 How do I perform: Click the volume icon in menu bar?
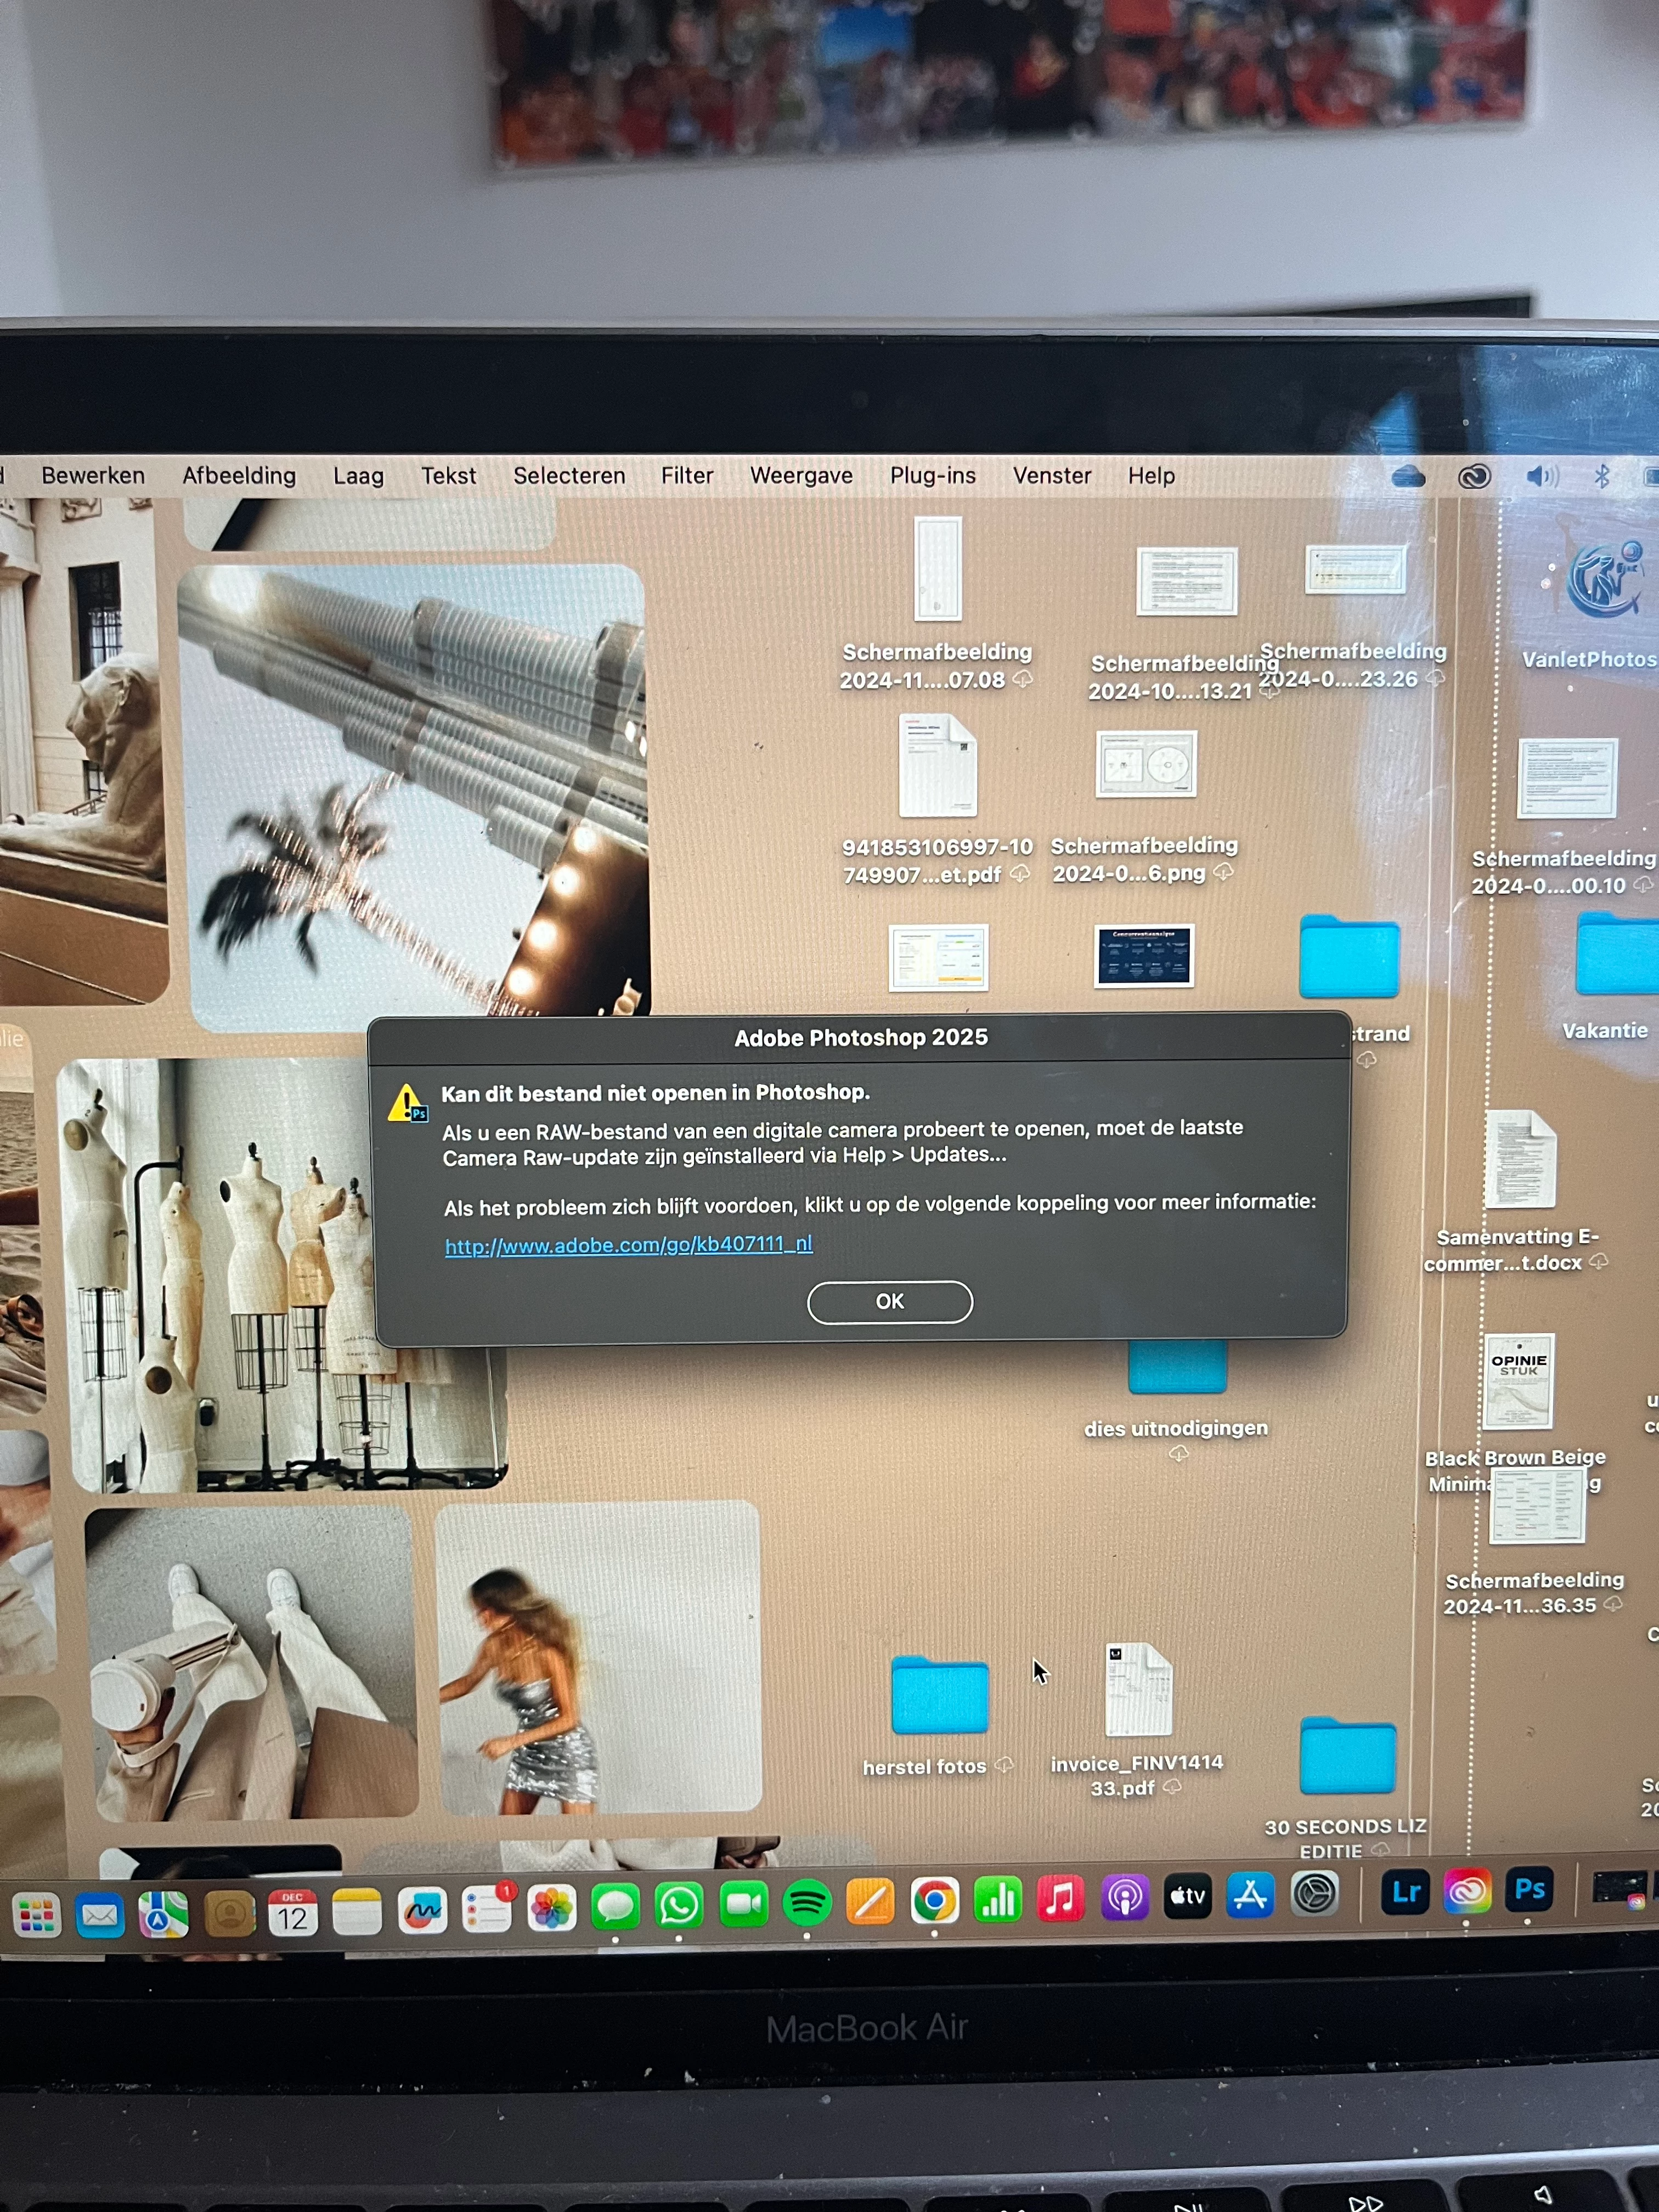click(x=1541, y=477)
